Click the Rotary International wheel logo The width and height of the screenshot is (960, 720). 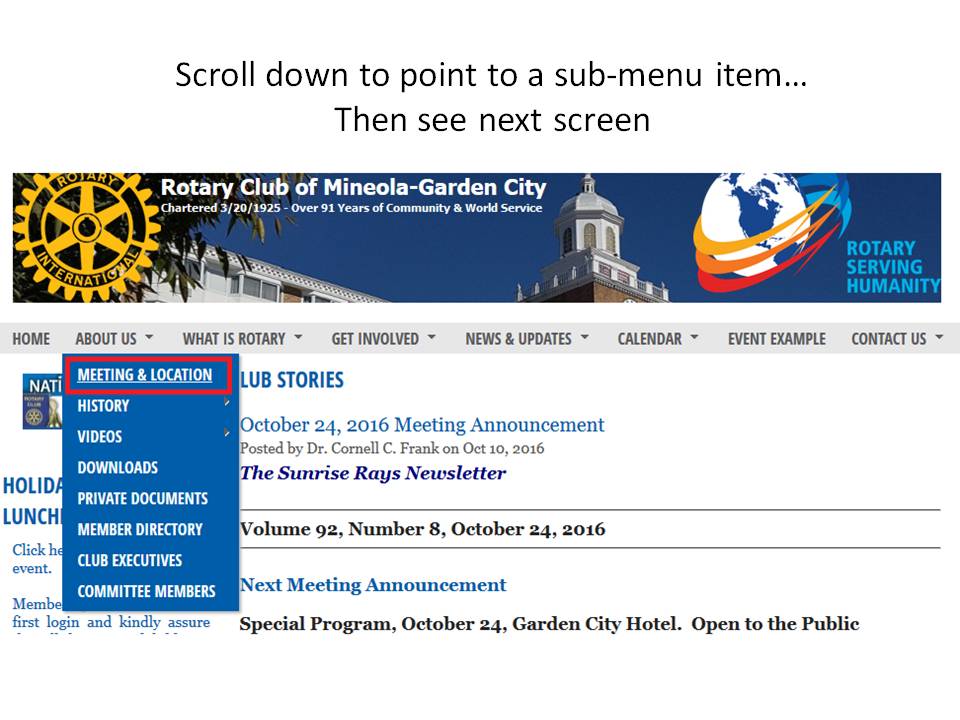[x=85, y=236]
